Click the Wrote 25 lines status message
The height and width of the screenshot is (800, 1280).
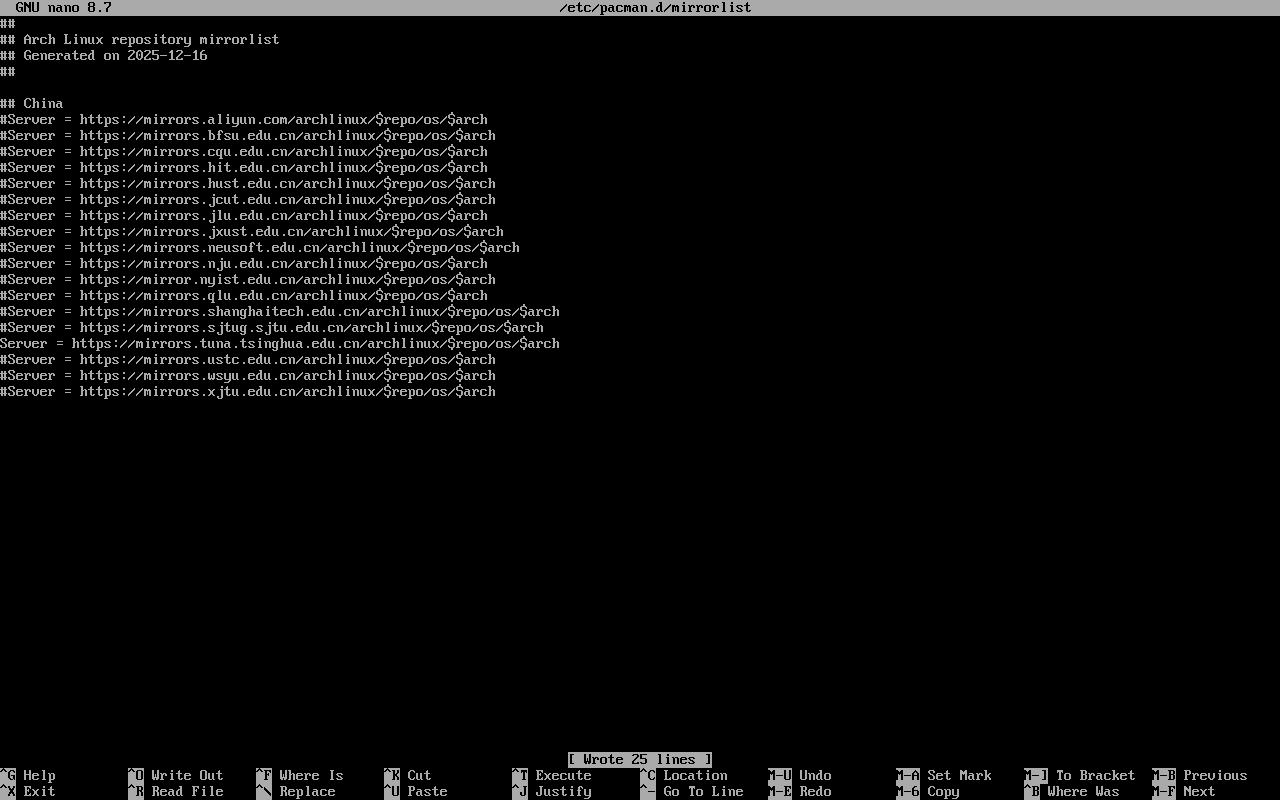638,759
